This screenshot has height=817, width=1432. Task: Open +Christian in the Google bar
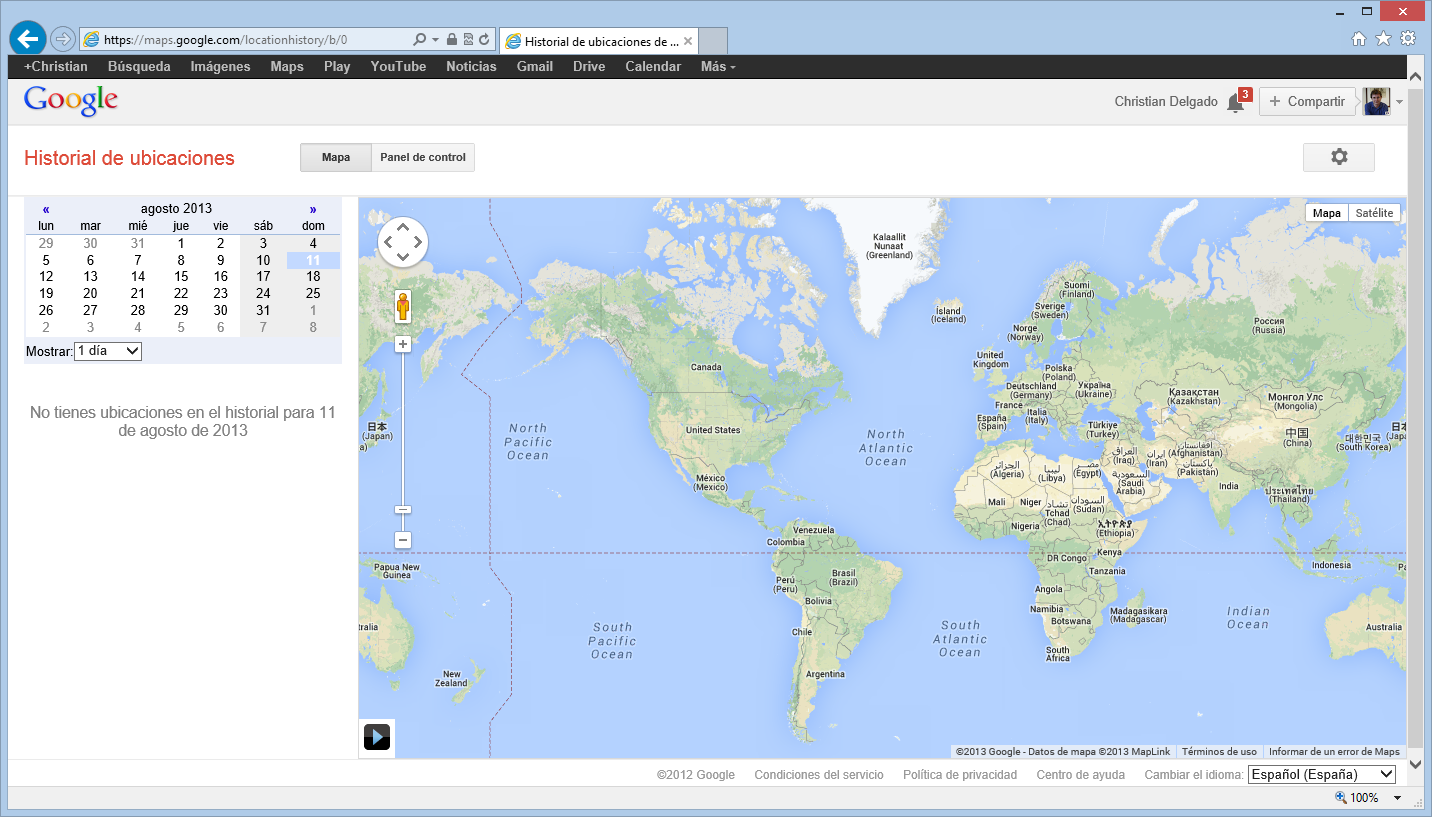tap(56, 67)
